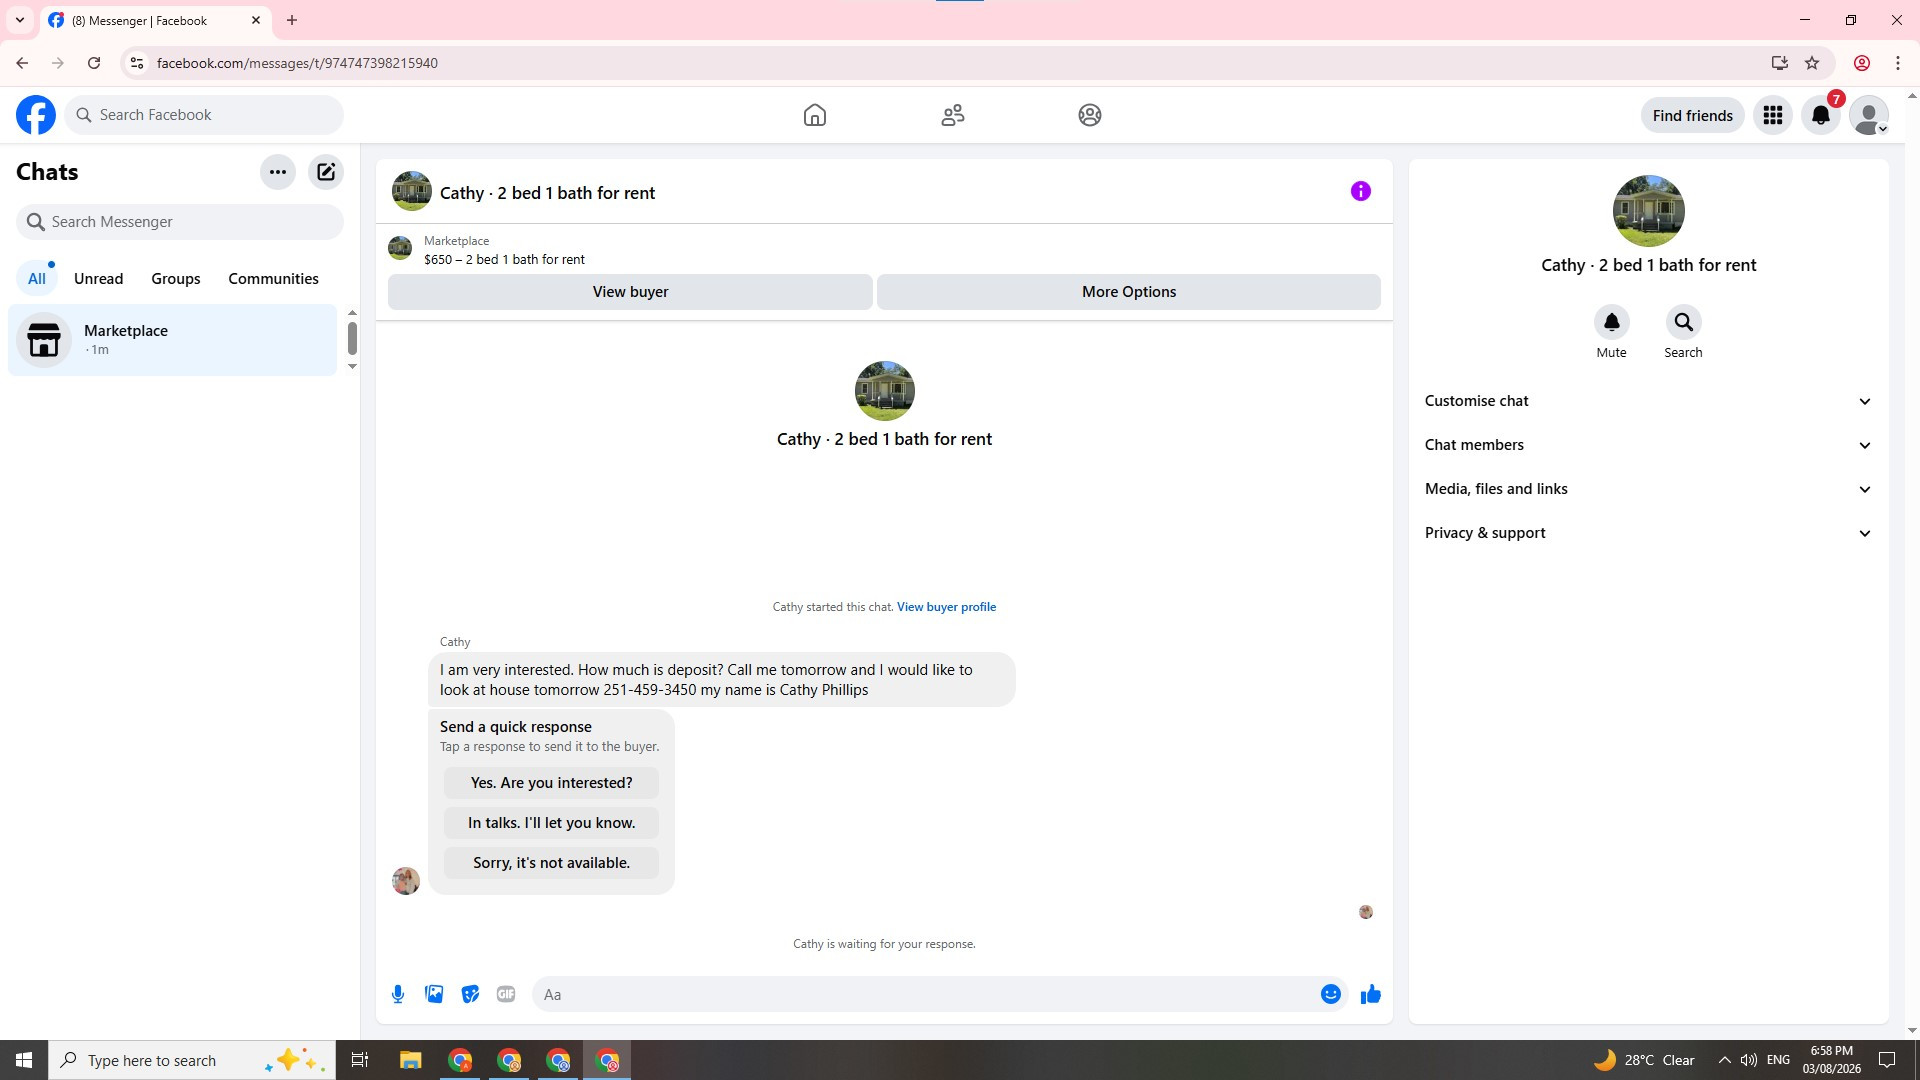The image size is (1920, 1080).
Task: Open the emoji picker in message box
Action: point(1330,994)
